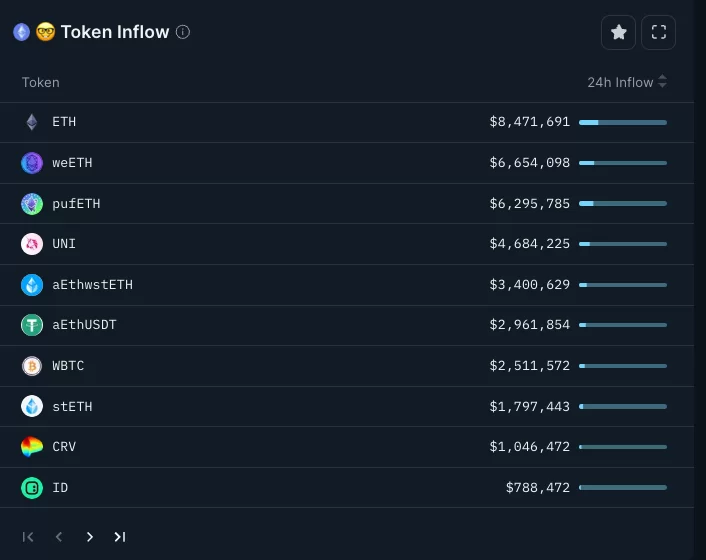Select the ID token $788,472 value
The width and height of the screenshot is (706, 560).
point(537,488)
